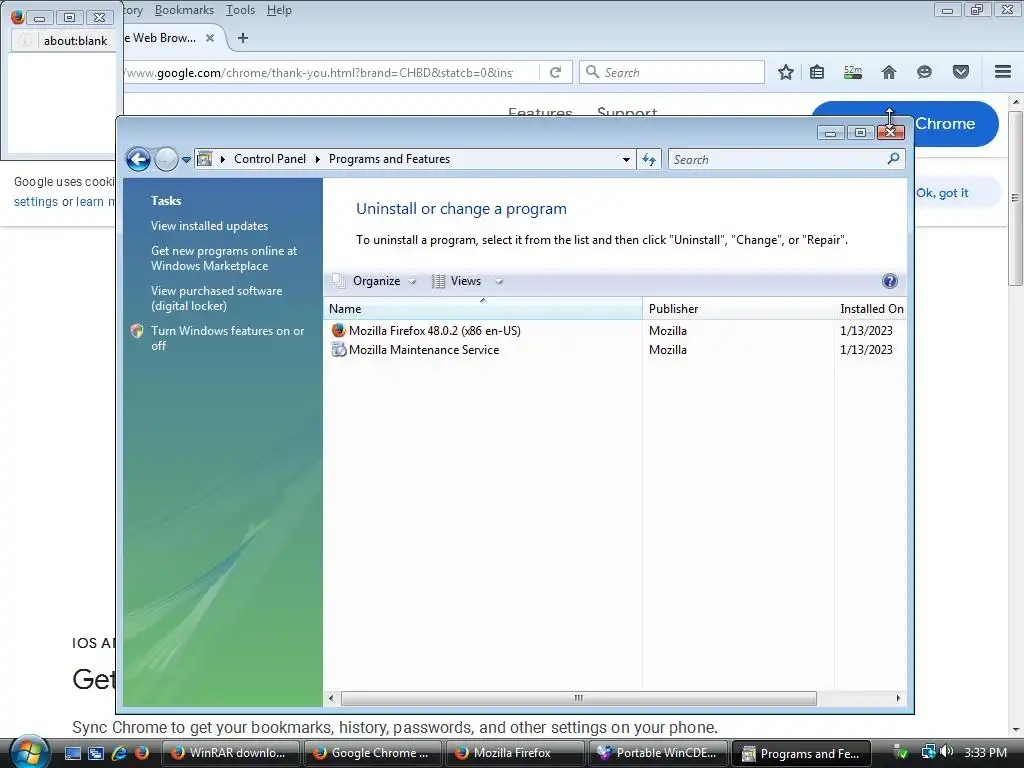Viewport: 1024px width, 768px height.
Task: Click Mozilla Maintenance Service list icon
Action: pos(338,350)
